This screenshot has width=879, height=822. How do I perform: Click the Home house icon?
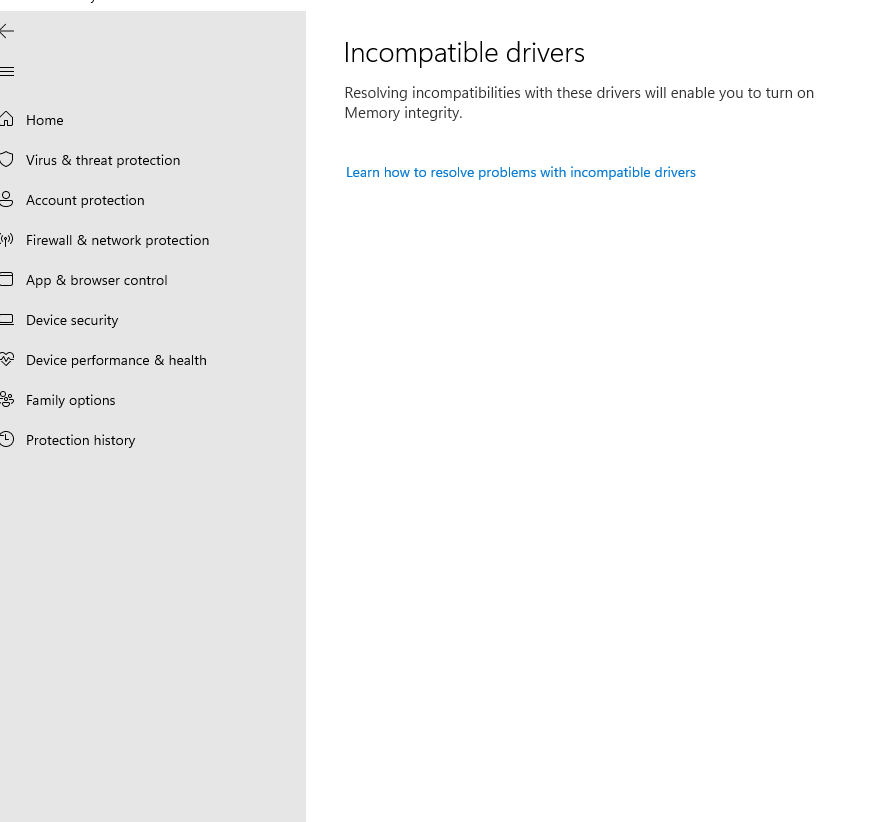pos(7,119)
